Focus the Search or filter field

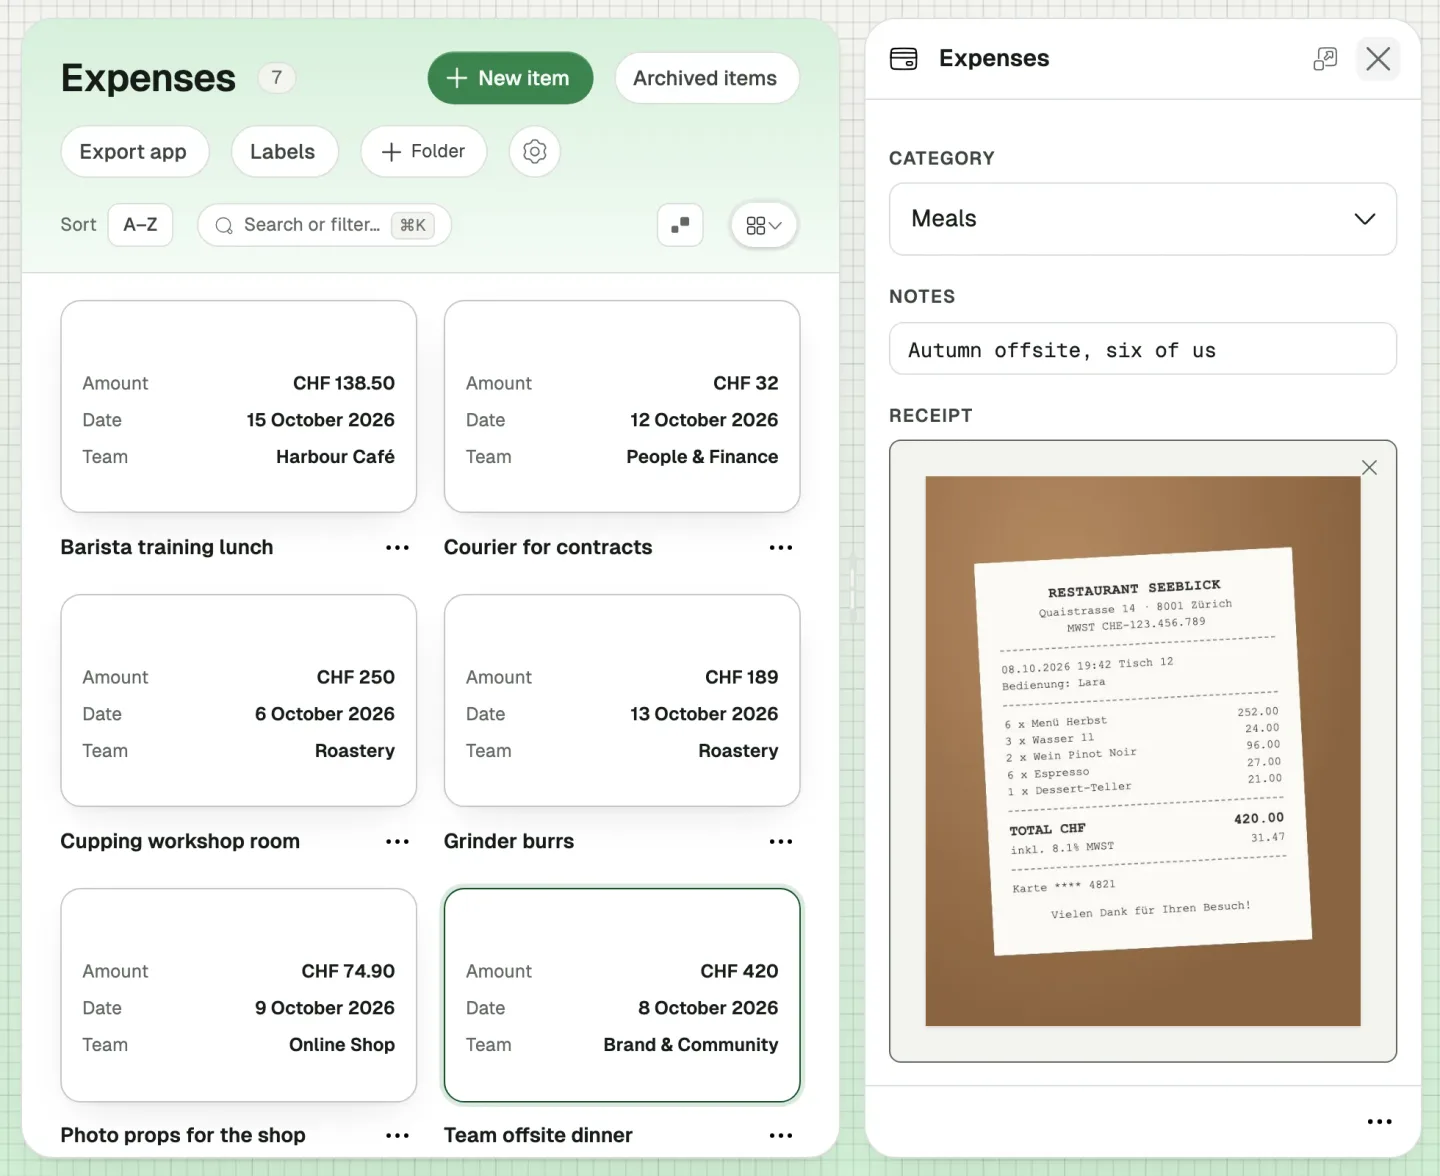[x=324, y=225]
